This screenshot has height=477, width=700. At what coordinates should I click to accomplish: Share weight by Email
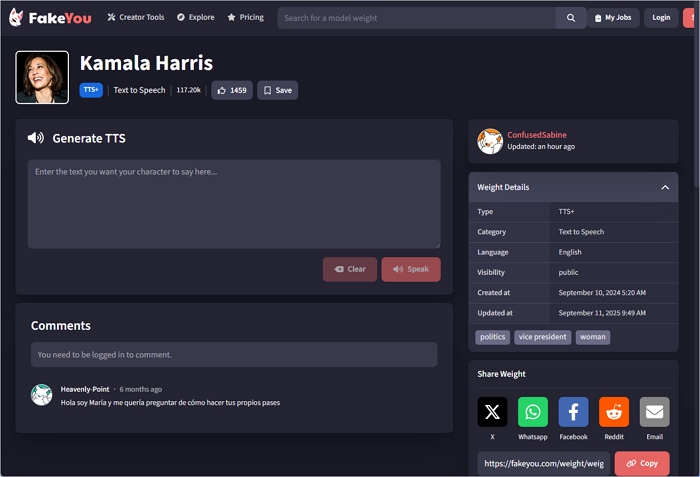pyautogui.click(x=654, y=412)
